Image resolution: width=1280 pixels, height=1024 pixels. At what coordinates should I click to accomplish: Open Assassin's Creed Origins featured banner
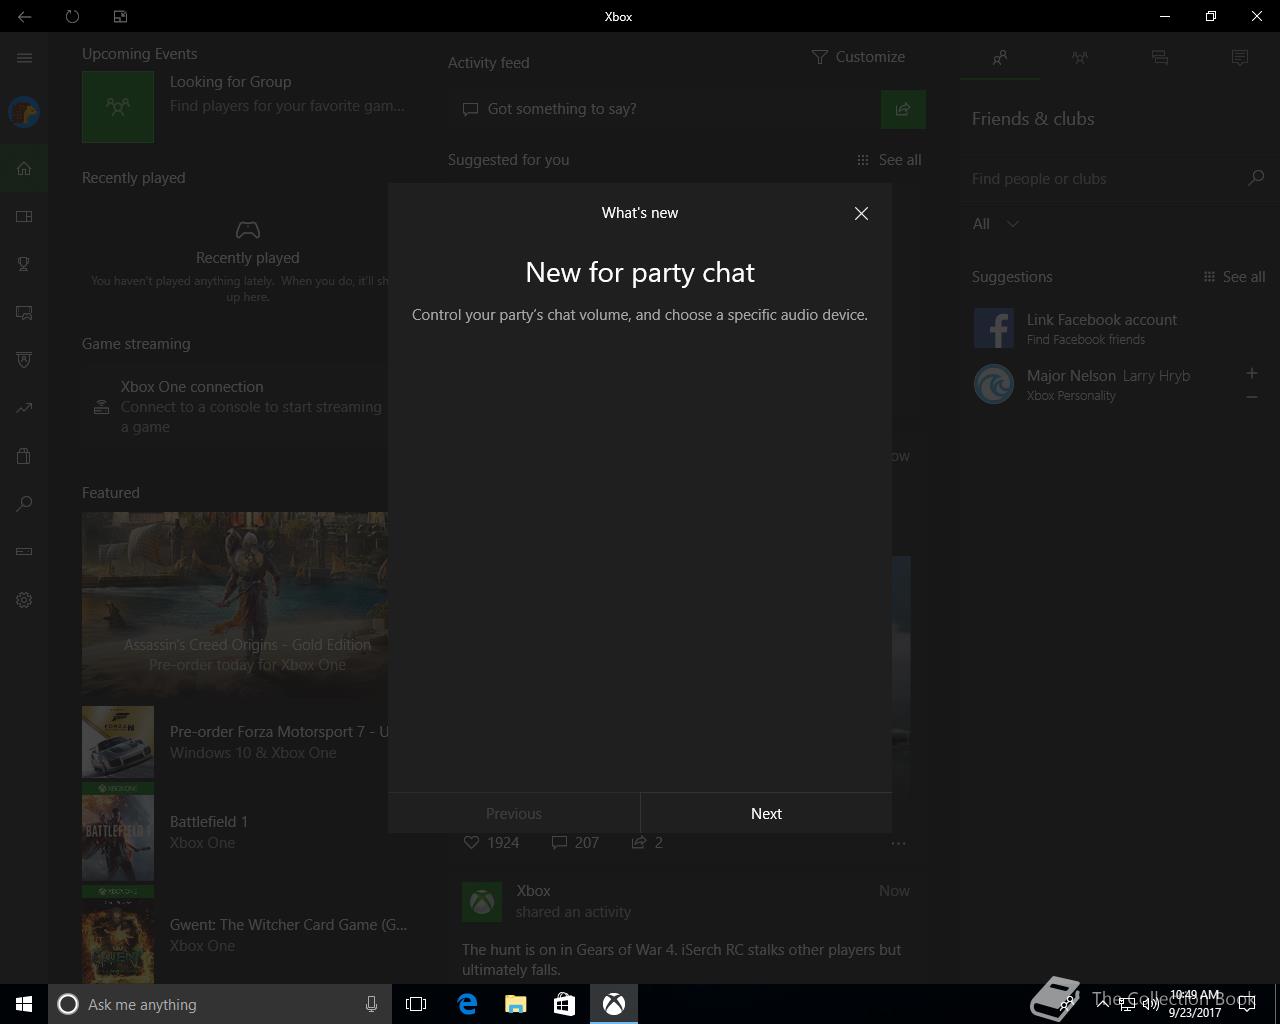(235, 604)
